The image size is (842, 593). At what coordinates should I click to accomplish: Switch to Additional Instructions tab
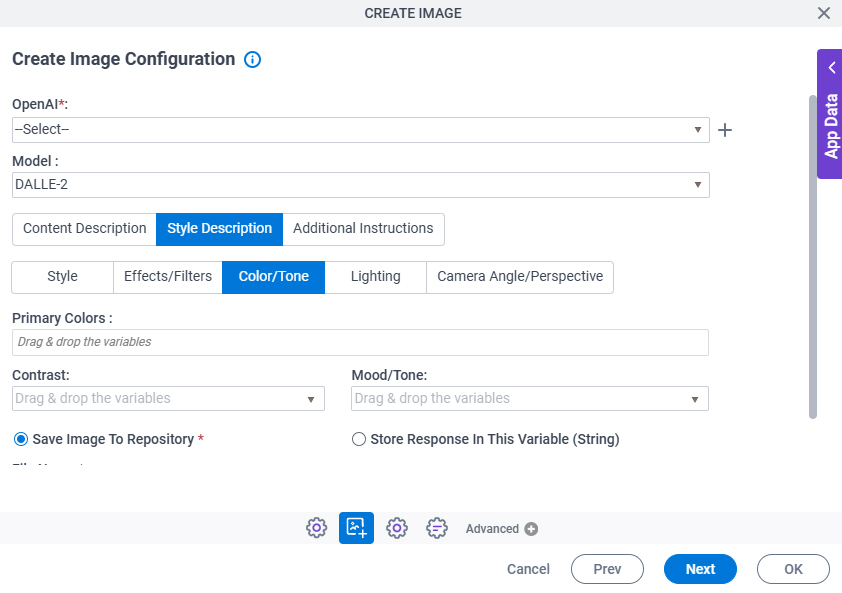(364, 229)
